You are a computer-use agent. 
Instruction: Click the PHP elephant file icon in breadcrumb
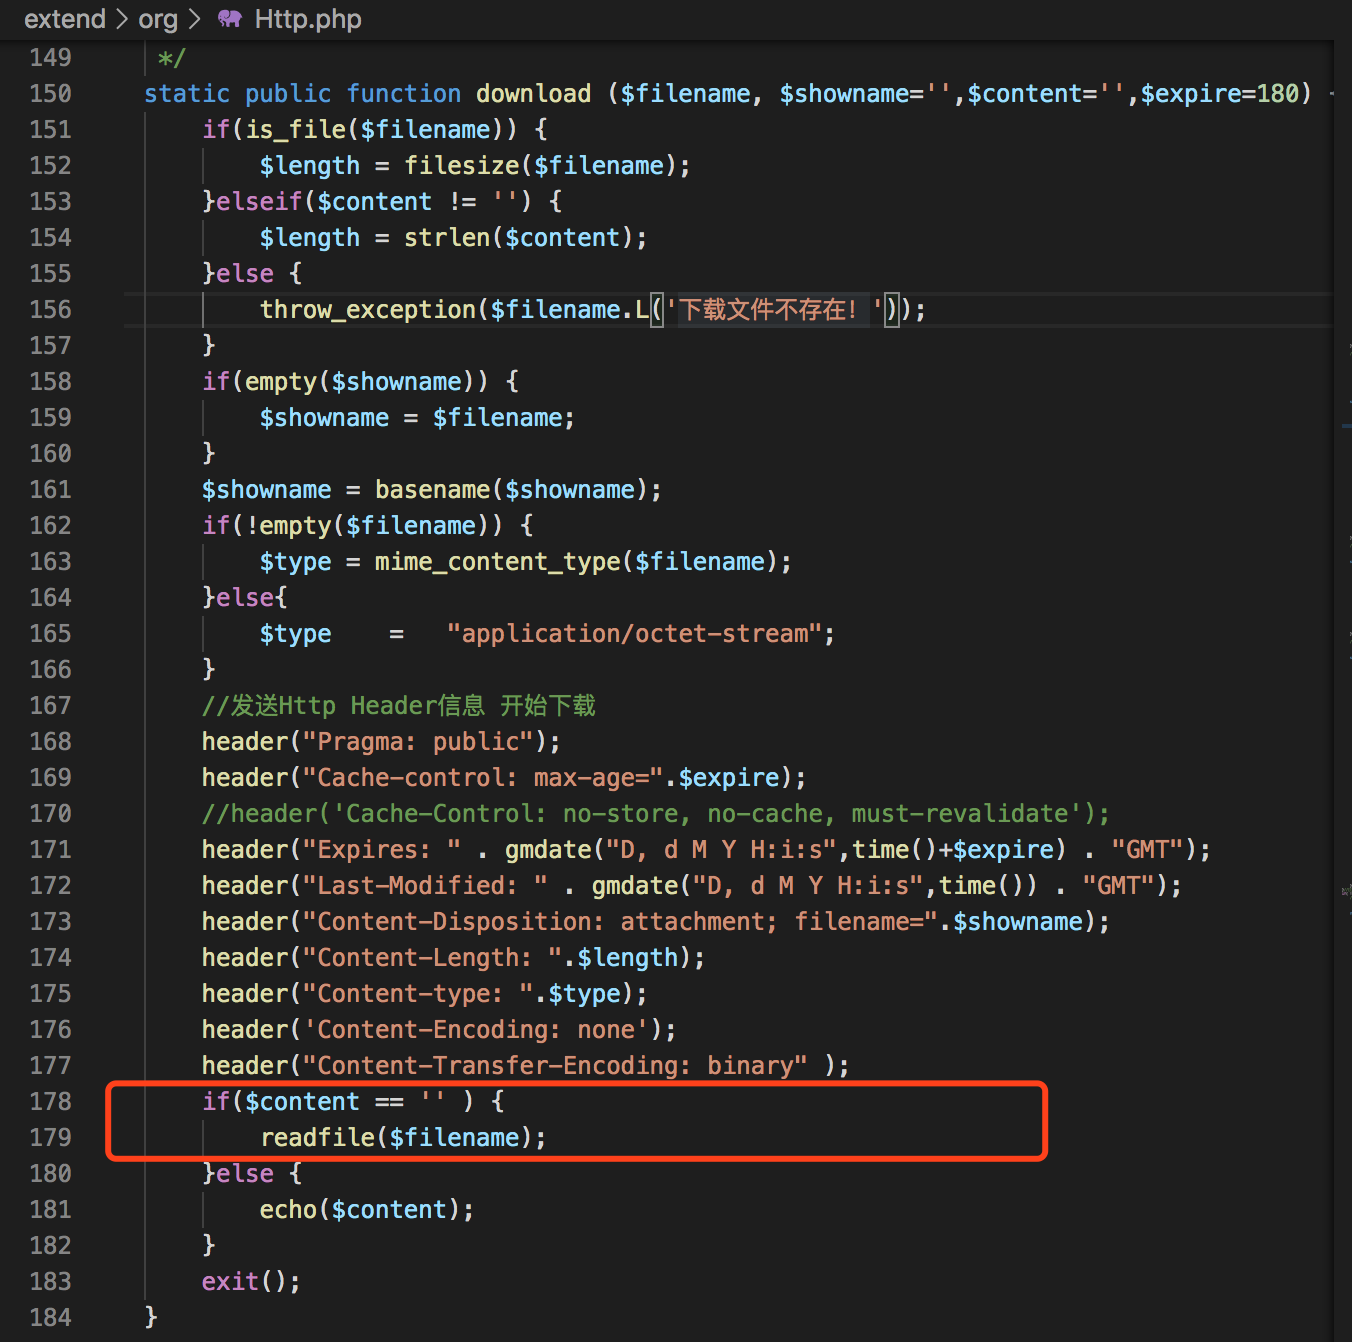228,19
